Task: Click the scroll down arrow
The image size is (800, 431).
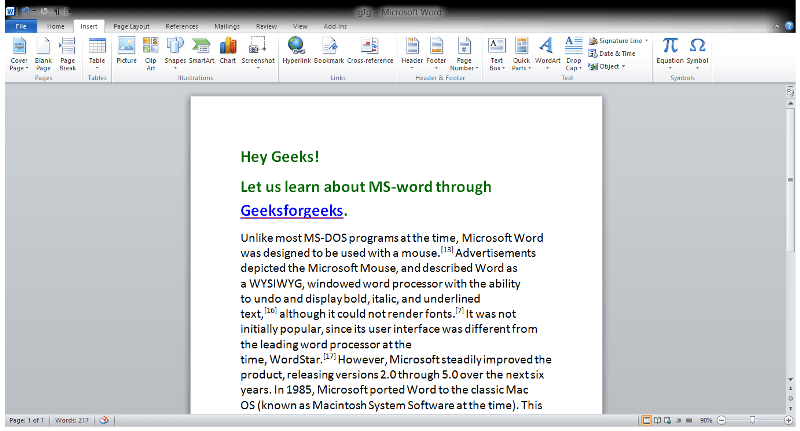Action: [790, 379]
